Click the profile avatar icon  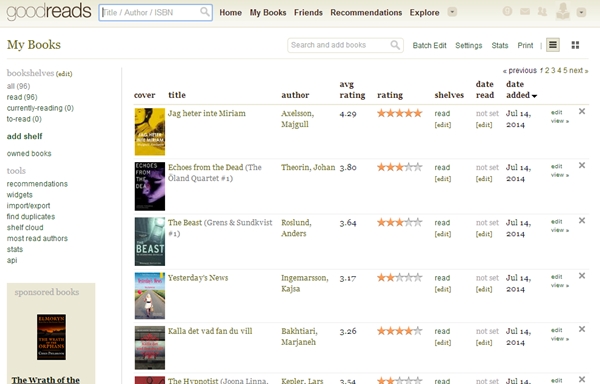(563, 11)
